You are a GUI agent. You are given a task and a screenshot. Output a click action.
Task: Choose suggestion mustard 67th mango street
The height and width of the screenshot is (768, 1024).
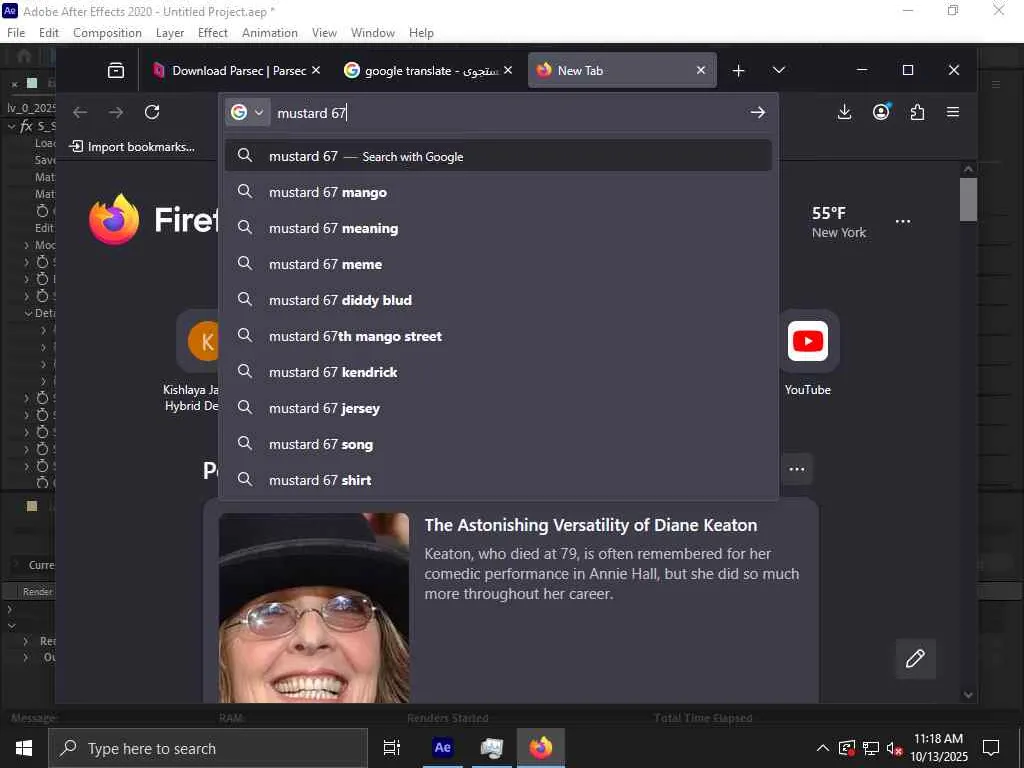[x=498, y=336]
